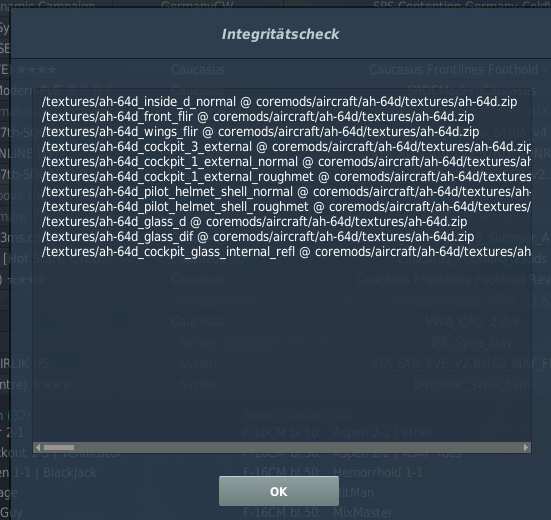Select the ah-64d_pilot_helmet_shell_roughmet line
This screenshot has height=520, width=551.
286,207
